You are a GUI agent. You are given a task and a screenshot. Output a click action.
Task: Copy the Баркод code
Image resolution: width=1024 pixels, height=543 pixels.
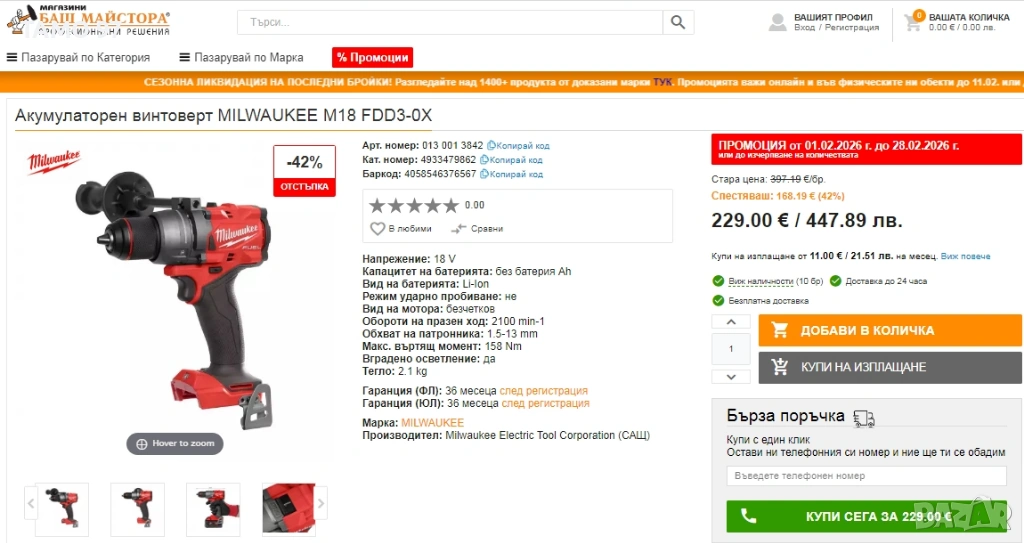pyautogui.click(x=511, y=174)
